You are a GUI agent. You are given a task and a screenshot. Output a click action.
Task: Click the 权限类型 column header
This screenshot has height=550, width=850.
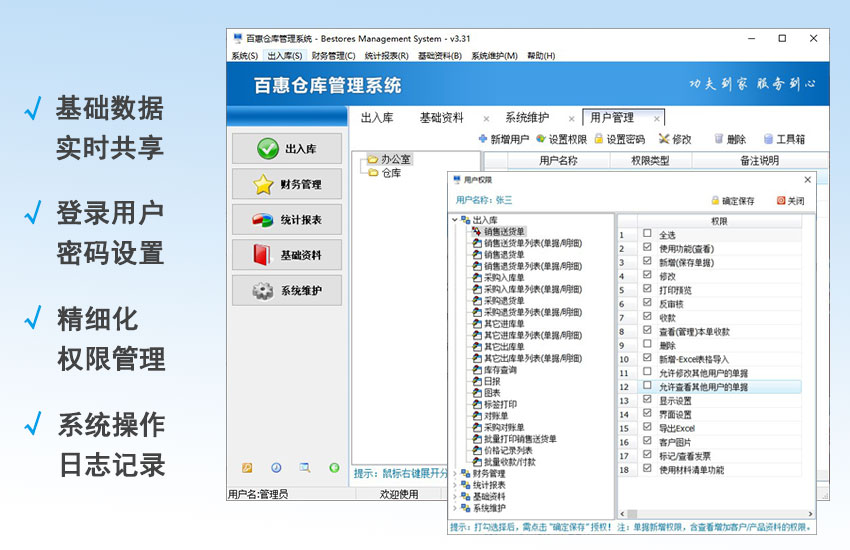click(651, 160)
